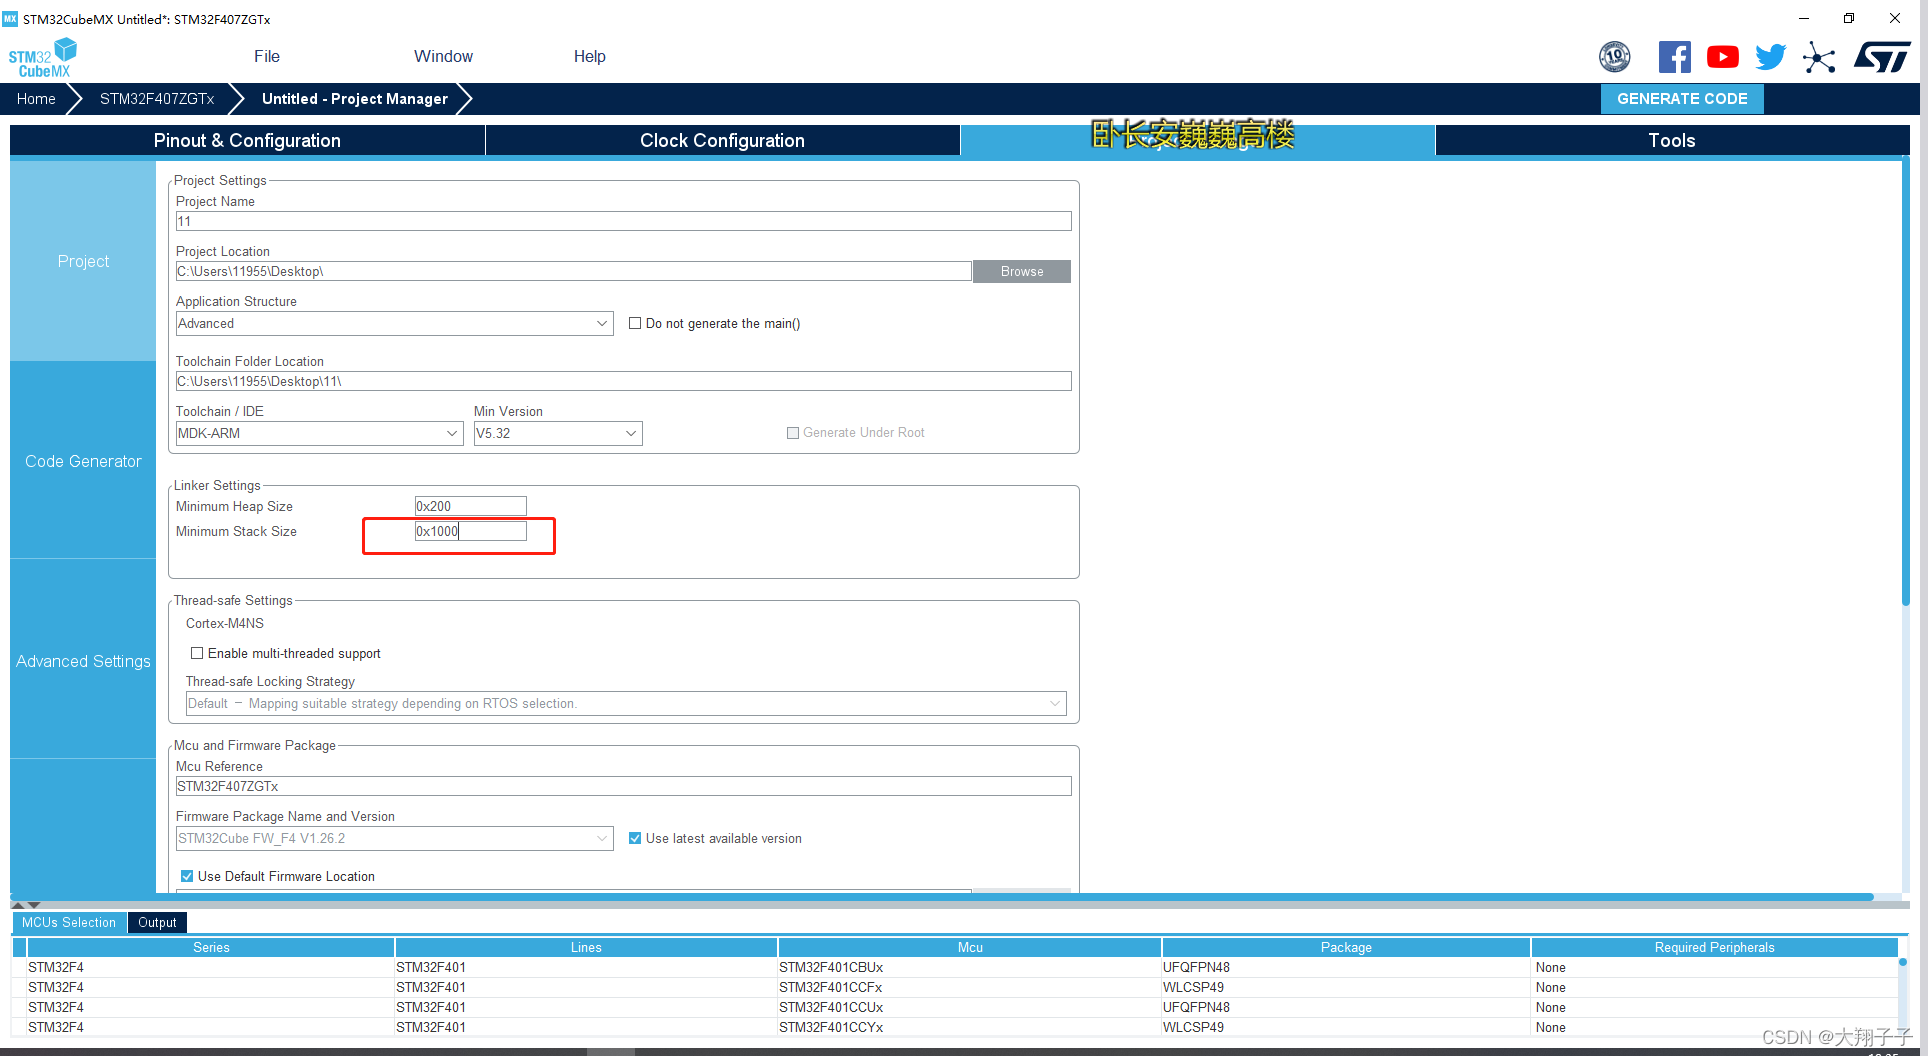Image resolution: width=1928 pixels, height=1056 pixels.
Task: Open the Advanced Settings side section
Action: [x=83, y=661]
